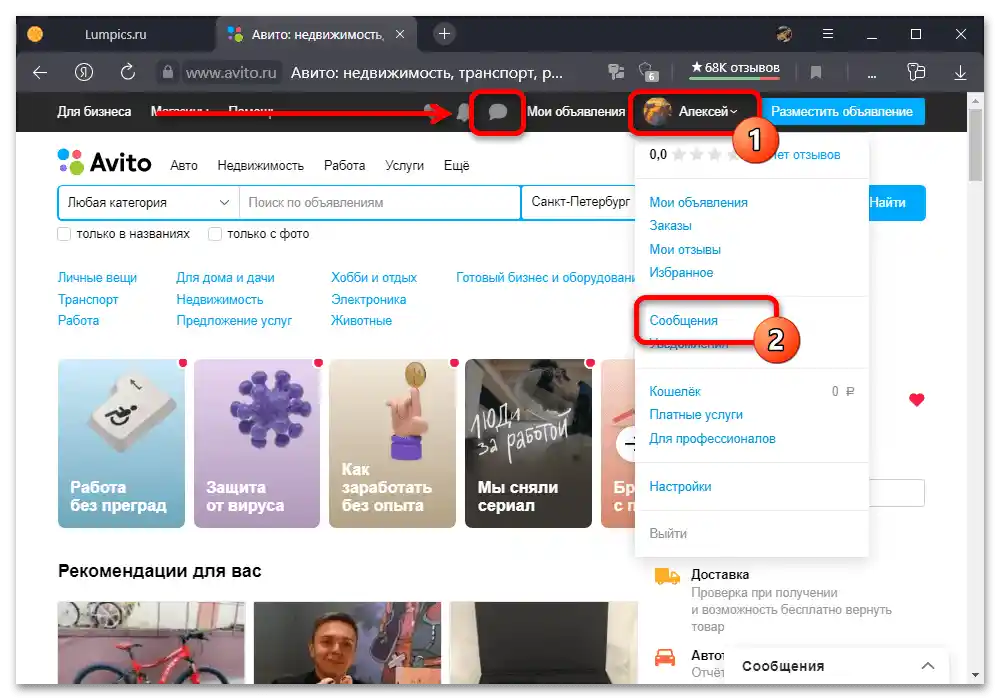This screenshot has height=700, width=1000.
Task: Open Avito messages speech bubble icon
Action: tap(497, 112)
